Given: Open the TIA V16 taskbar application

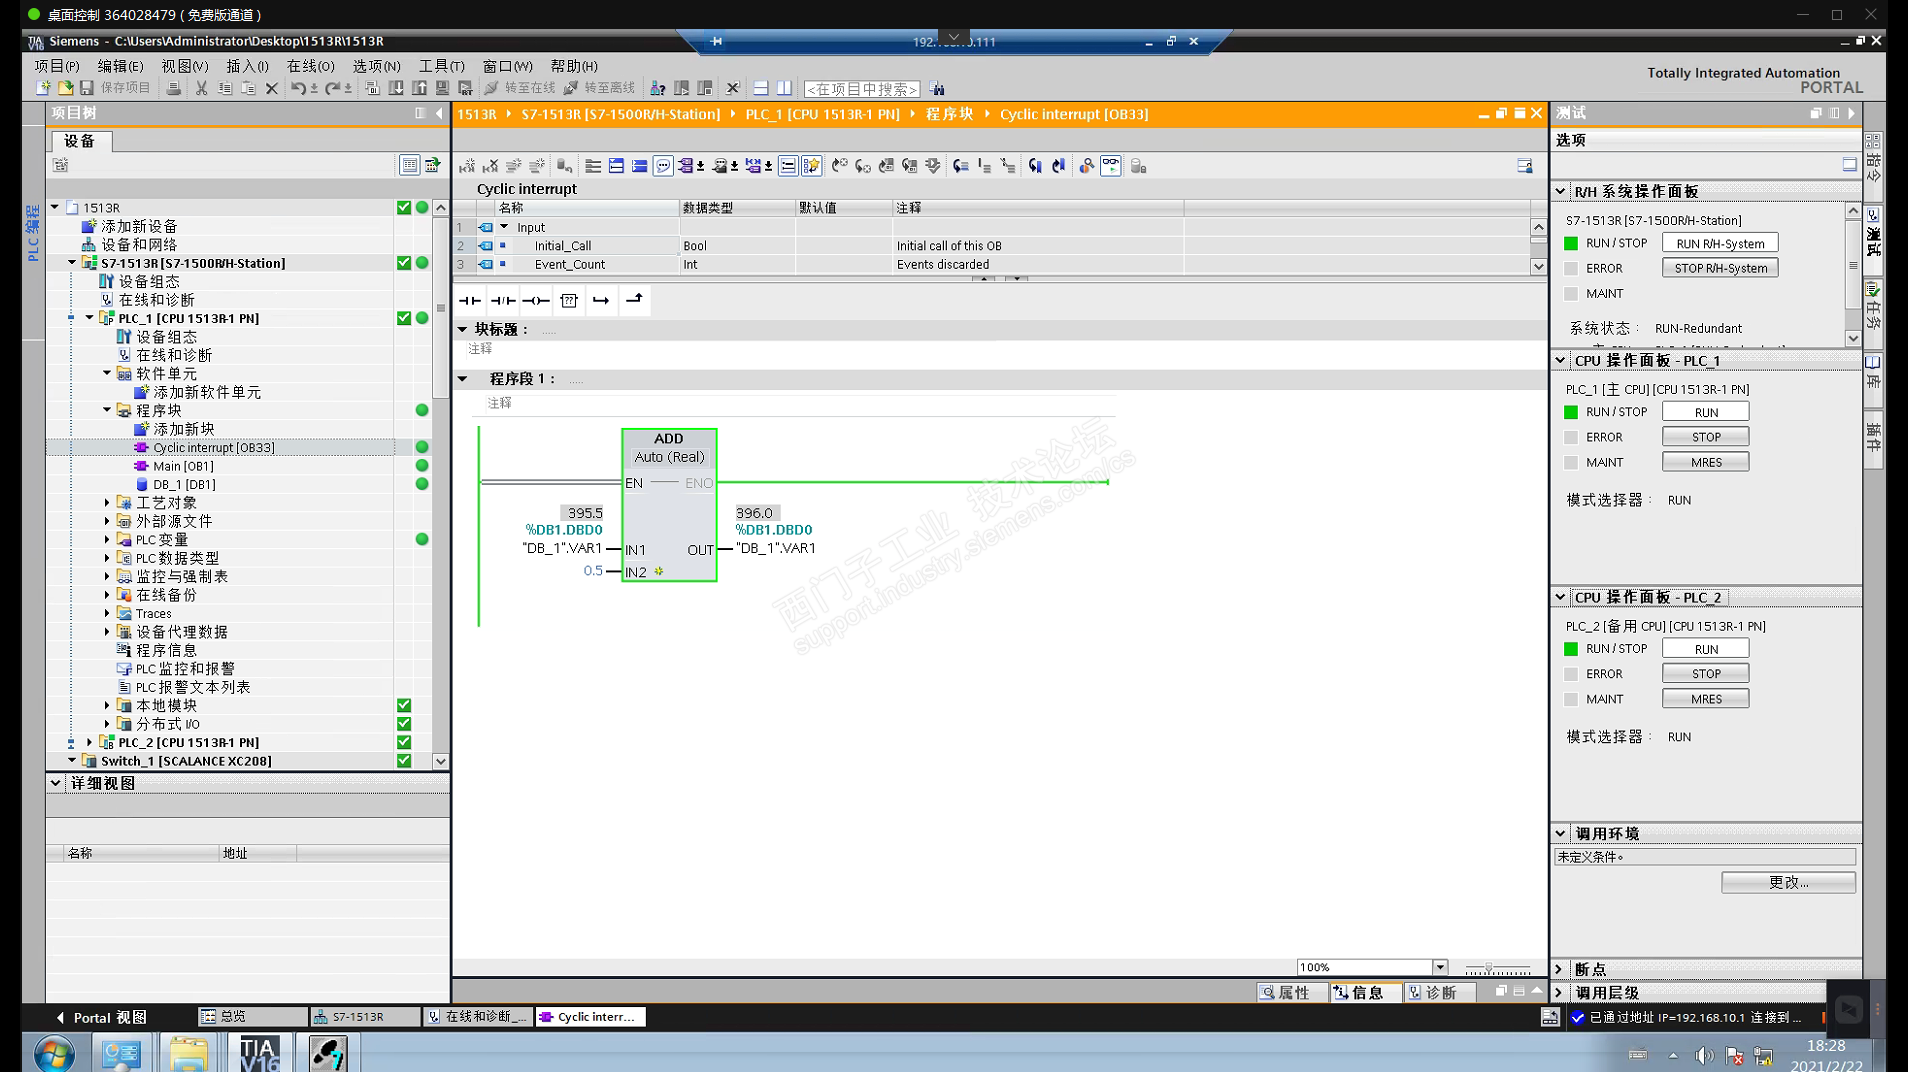Looking at the screenshot, I should 259,1053.
